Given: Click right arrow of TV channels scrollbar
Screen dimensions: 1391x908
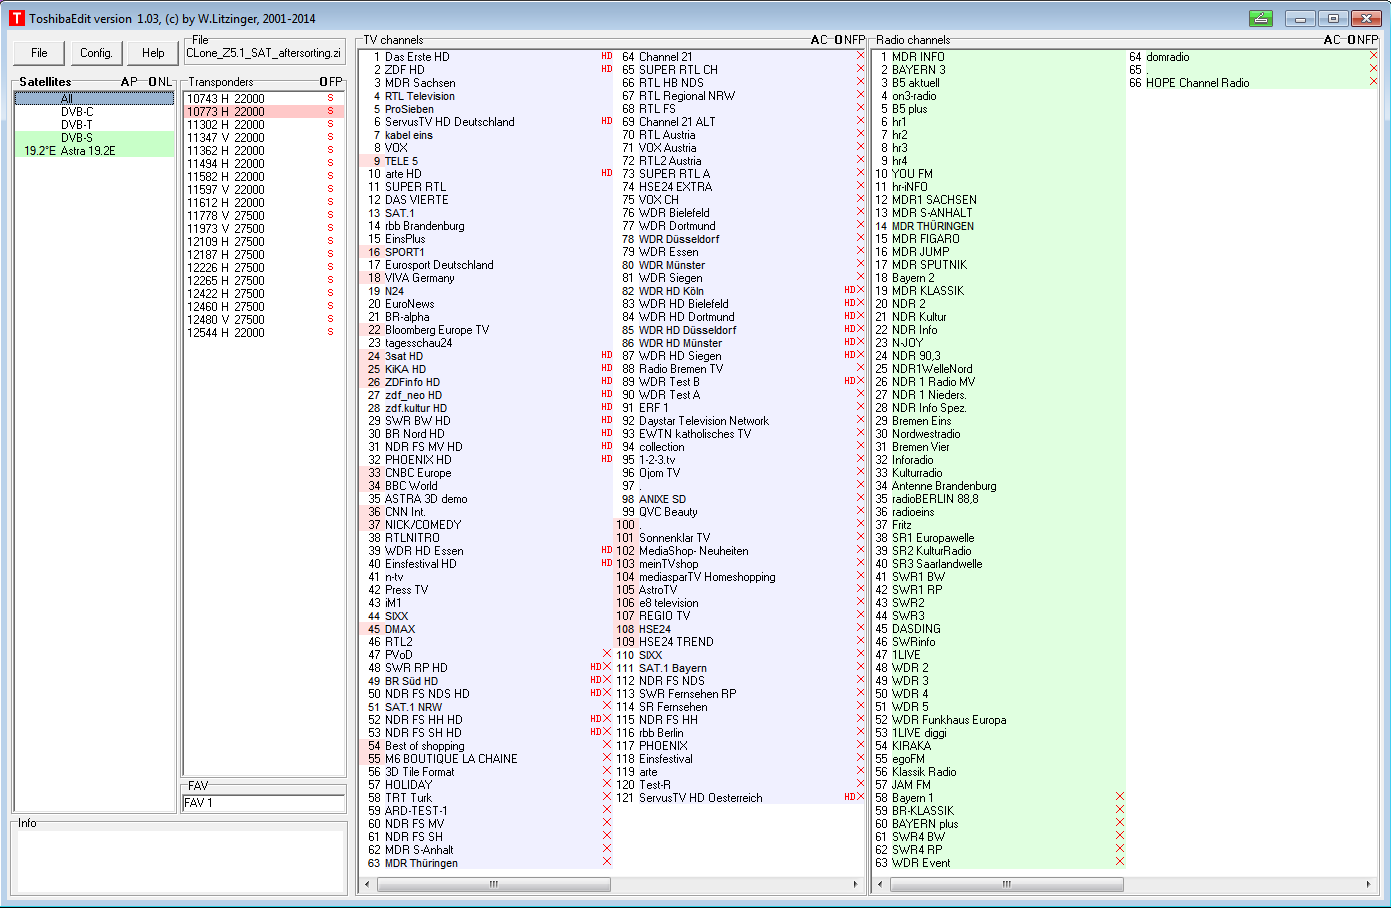Looking at the screenshot, I should point(855,884).
